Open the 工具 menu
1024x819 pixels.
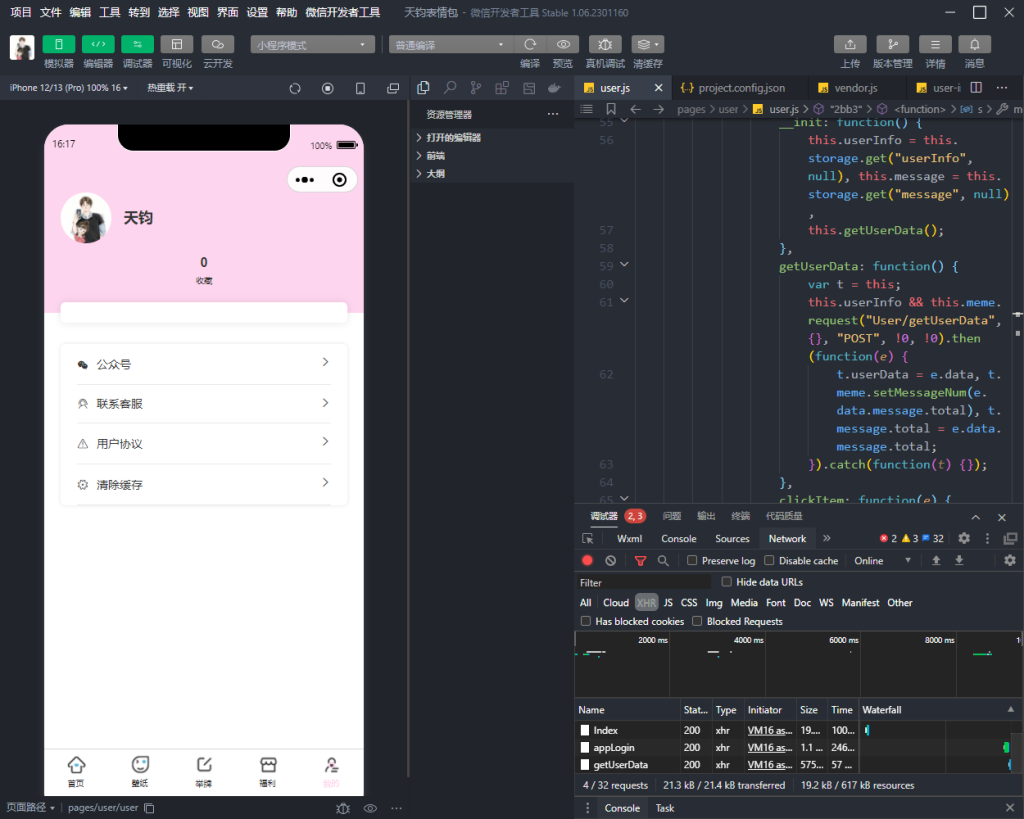pos(109,12)
